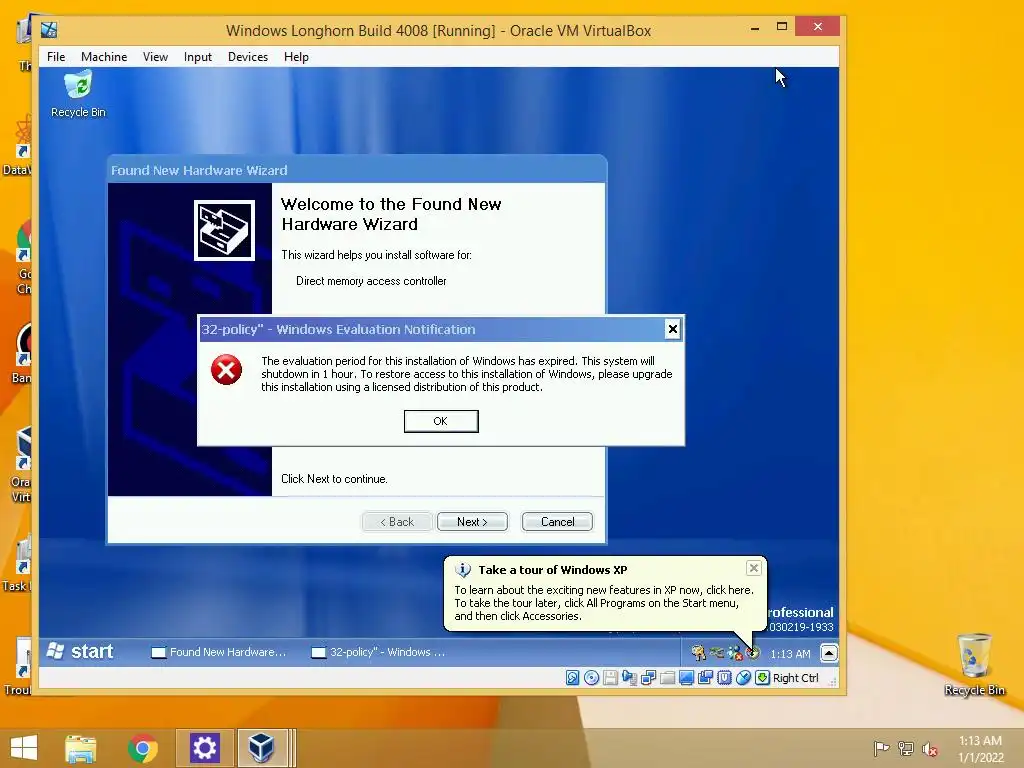Open the File menu
1024x768 pixels.
56,57
